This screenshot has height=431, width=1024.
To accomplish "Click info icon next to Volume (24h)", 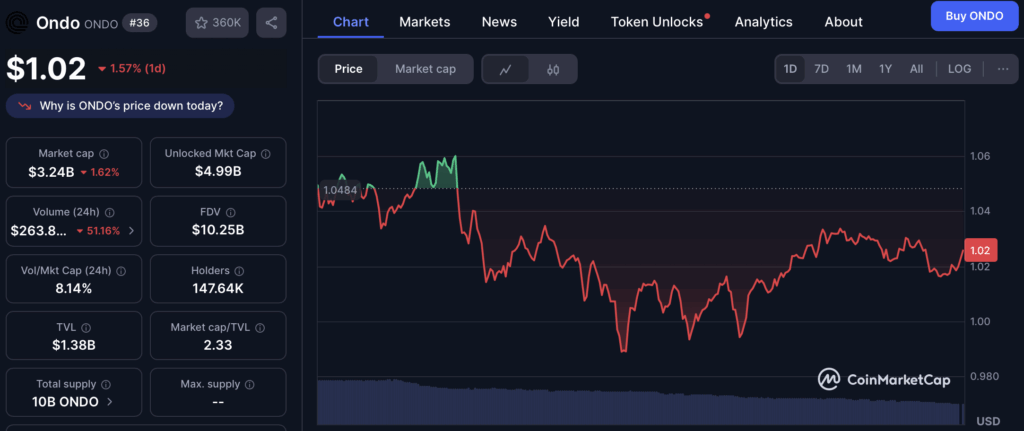I will tap(110, 212).
